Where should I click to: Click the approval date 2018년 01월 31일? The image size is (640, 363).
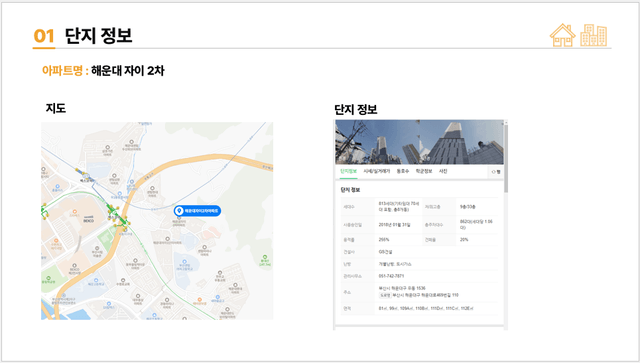[x=394, y=225]
